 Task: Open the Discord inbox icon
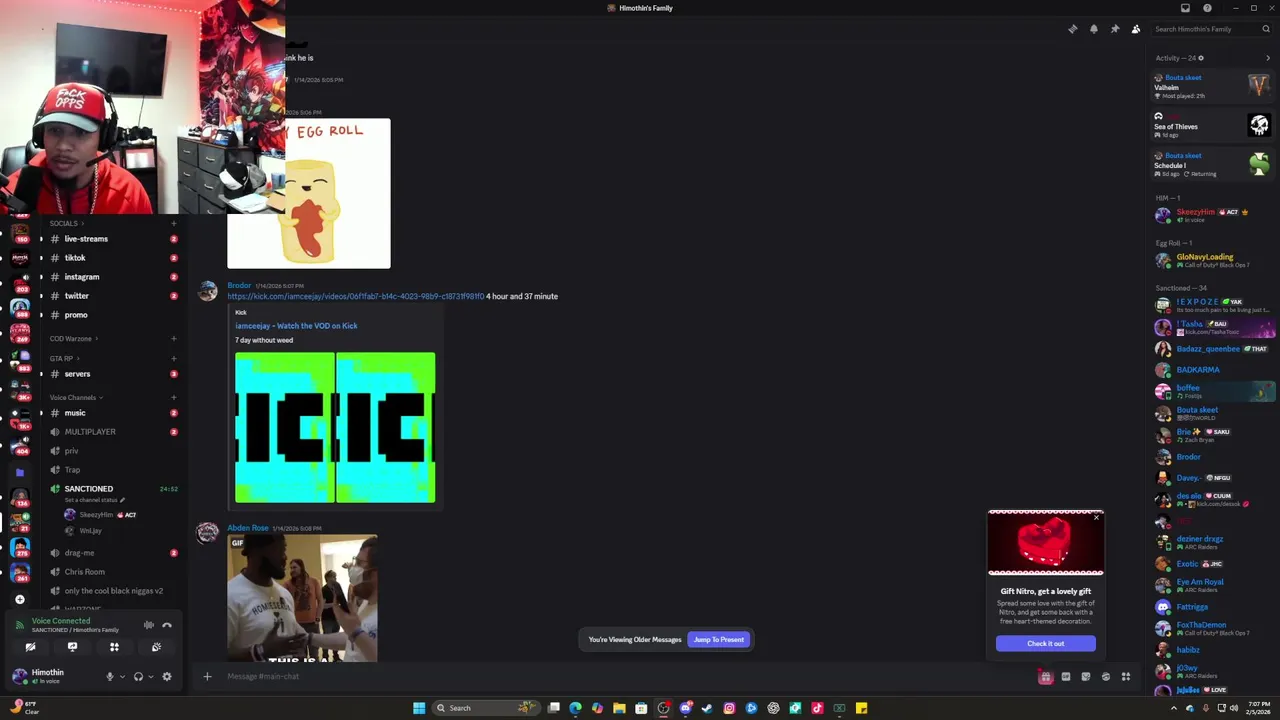click(1185, 8)
